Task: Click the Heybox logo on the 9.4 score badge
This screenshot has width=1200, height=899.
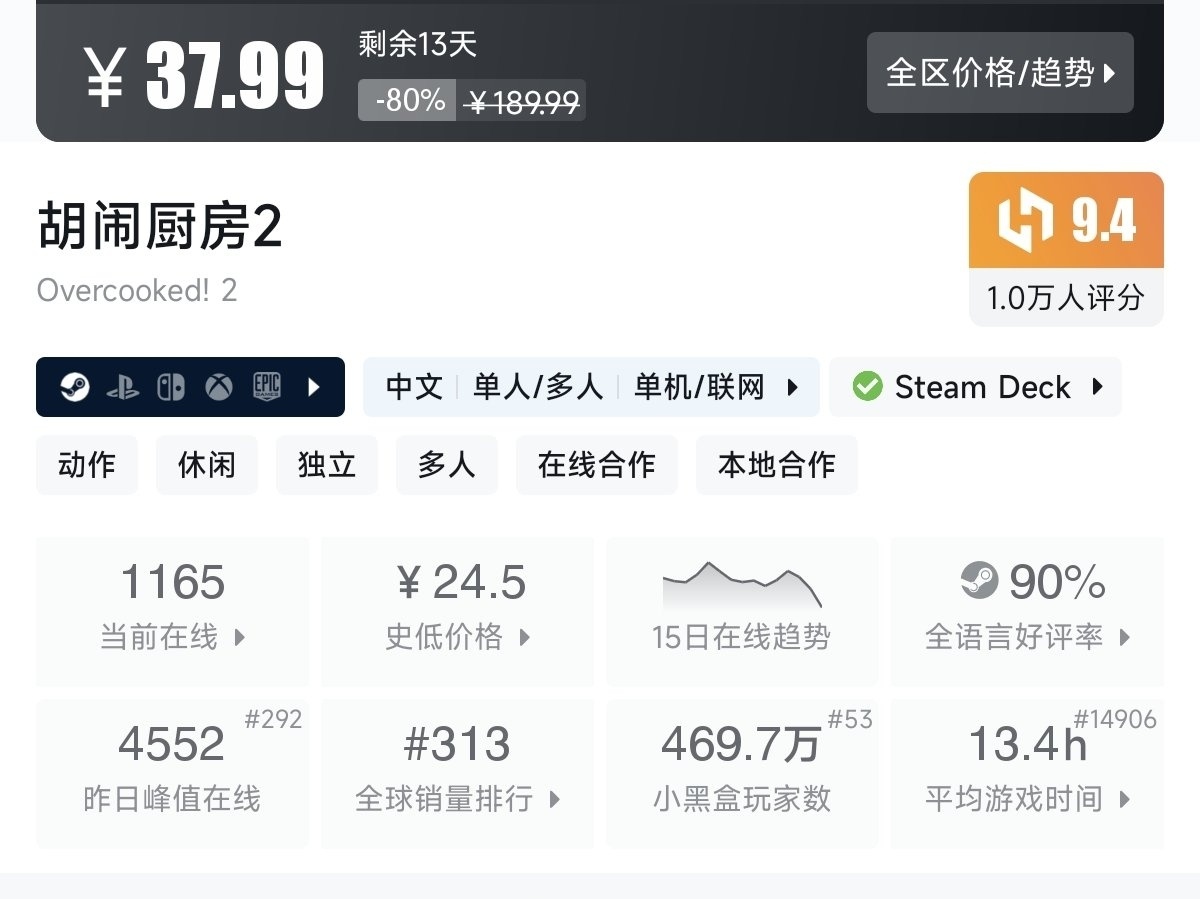Action: click(1026, 220)
